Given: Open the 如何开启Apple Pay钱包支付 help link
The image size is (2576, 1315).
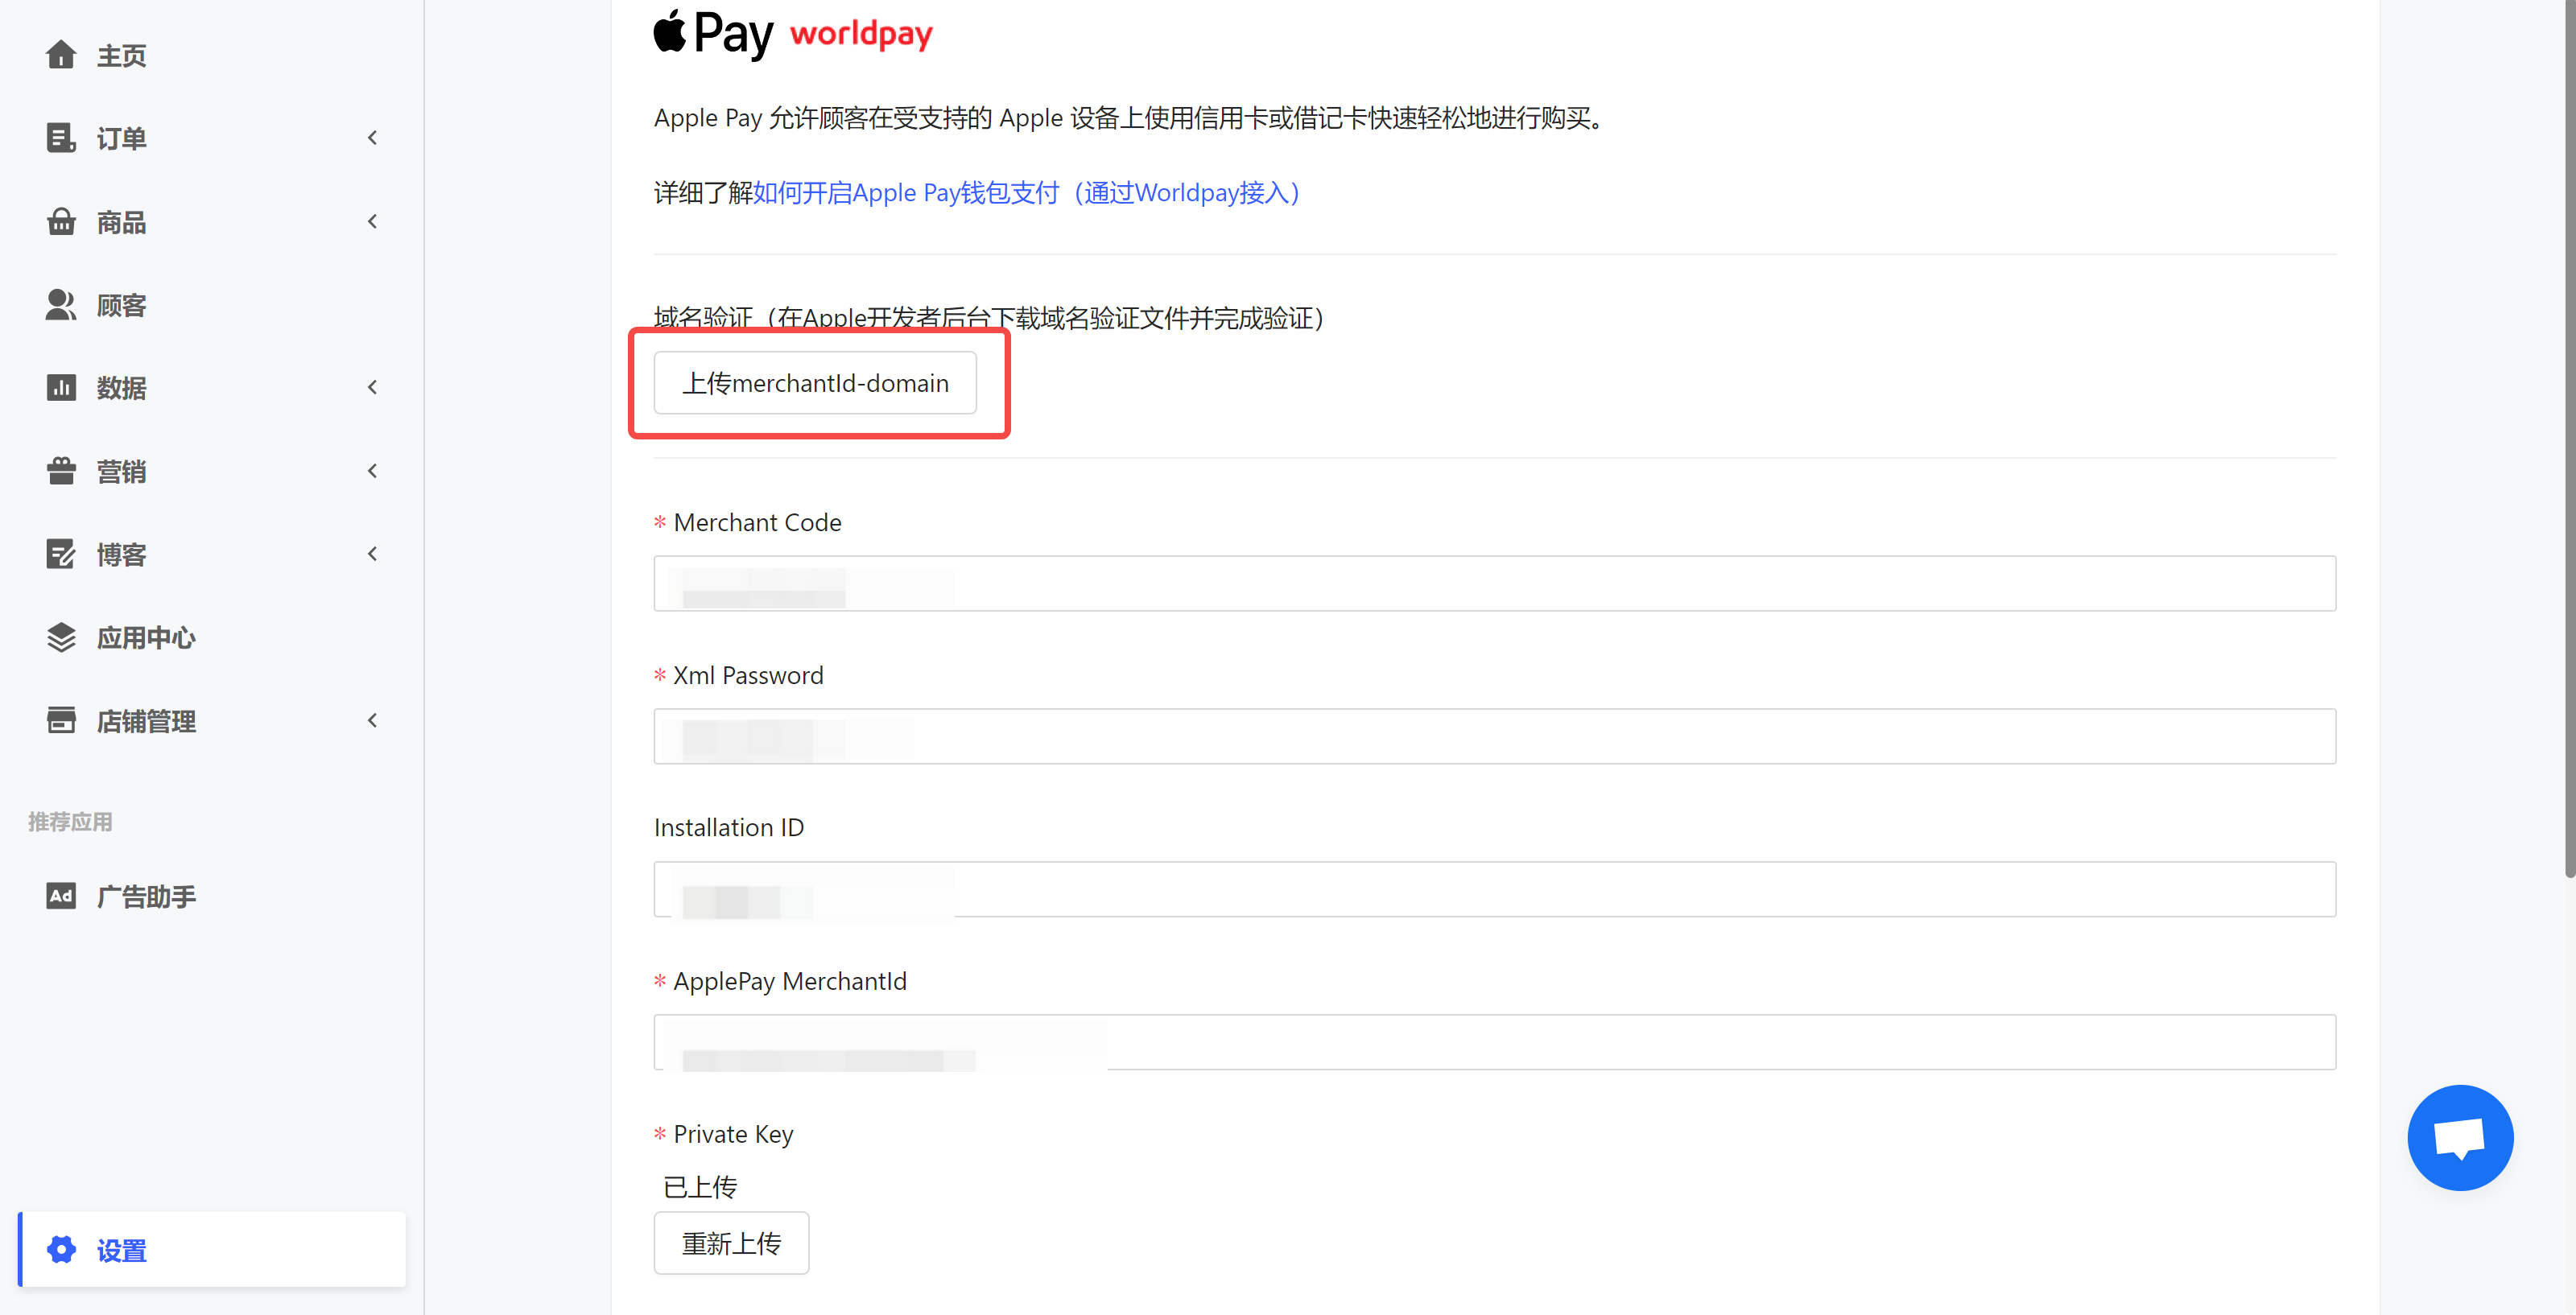Looking at the screenshot, I should [1026, 192].
